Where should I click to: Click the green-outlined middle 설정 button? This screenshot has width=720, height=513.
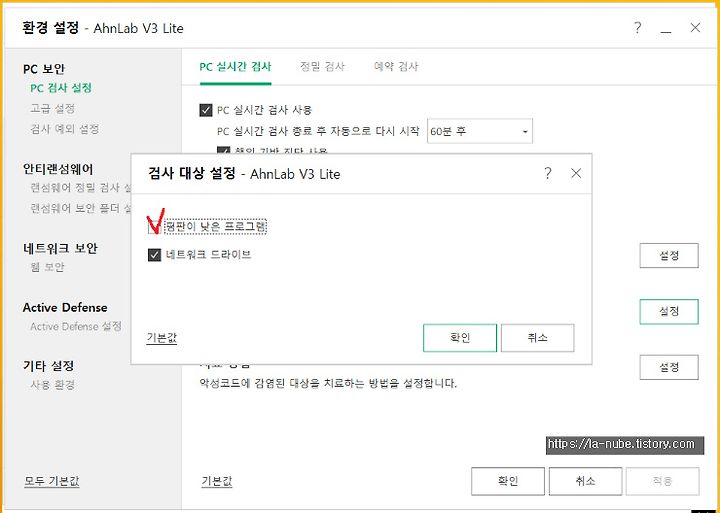click(669, 311)
